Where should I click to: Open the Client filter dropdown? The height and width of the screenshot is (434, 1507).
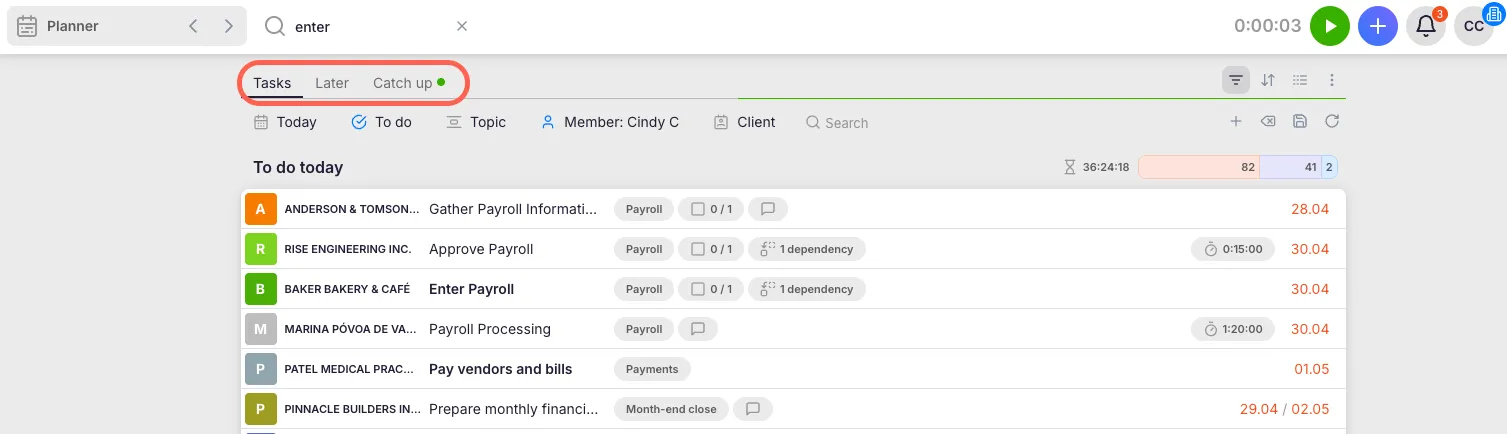tap(745, 122)
